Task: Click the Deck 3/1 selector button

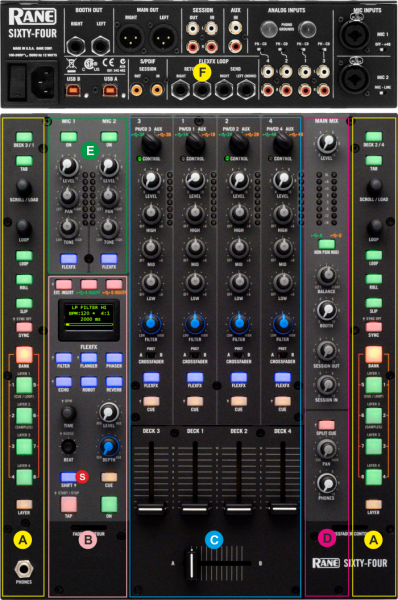Action: [x=24, y=137]
